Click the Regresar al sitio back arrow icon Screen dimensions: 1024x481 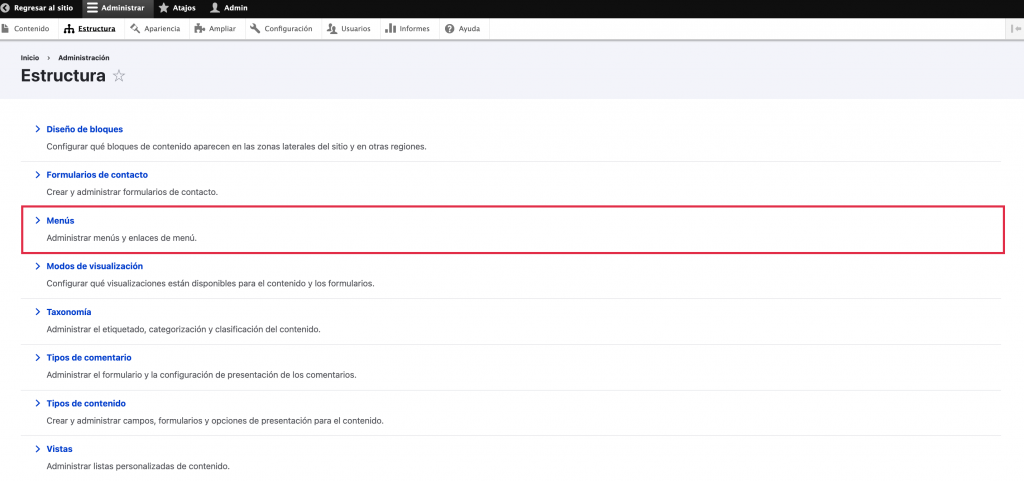point(6,8)
